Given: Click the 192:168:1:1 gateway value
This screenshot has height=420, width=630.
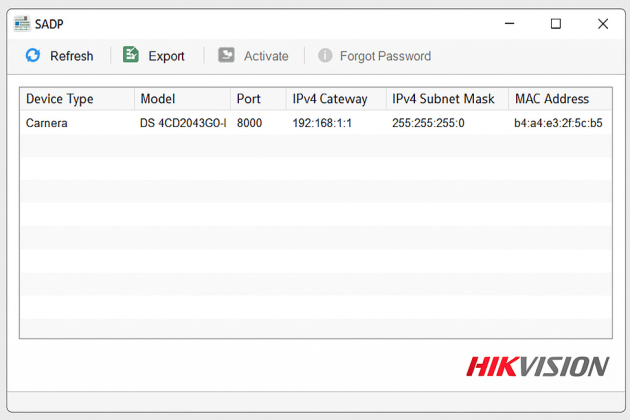Looking at the screenshot, I should click(x=322, y=123).
